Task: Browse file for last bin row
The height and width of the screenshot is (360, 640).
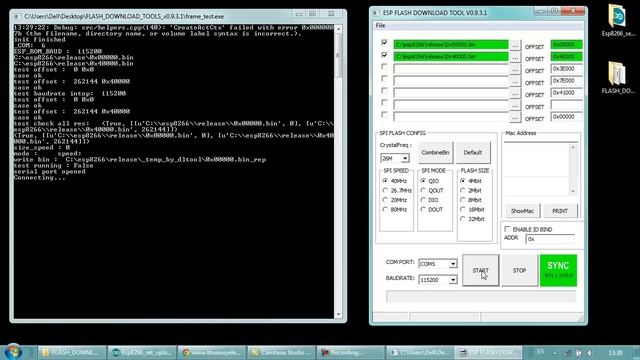Action: [x=515, y=118]
